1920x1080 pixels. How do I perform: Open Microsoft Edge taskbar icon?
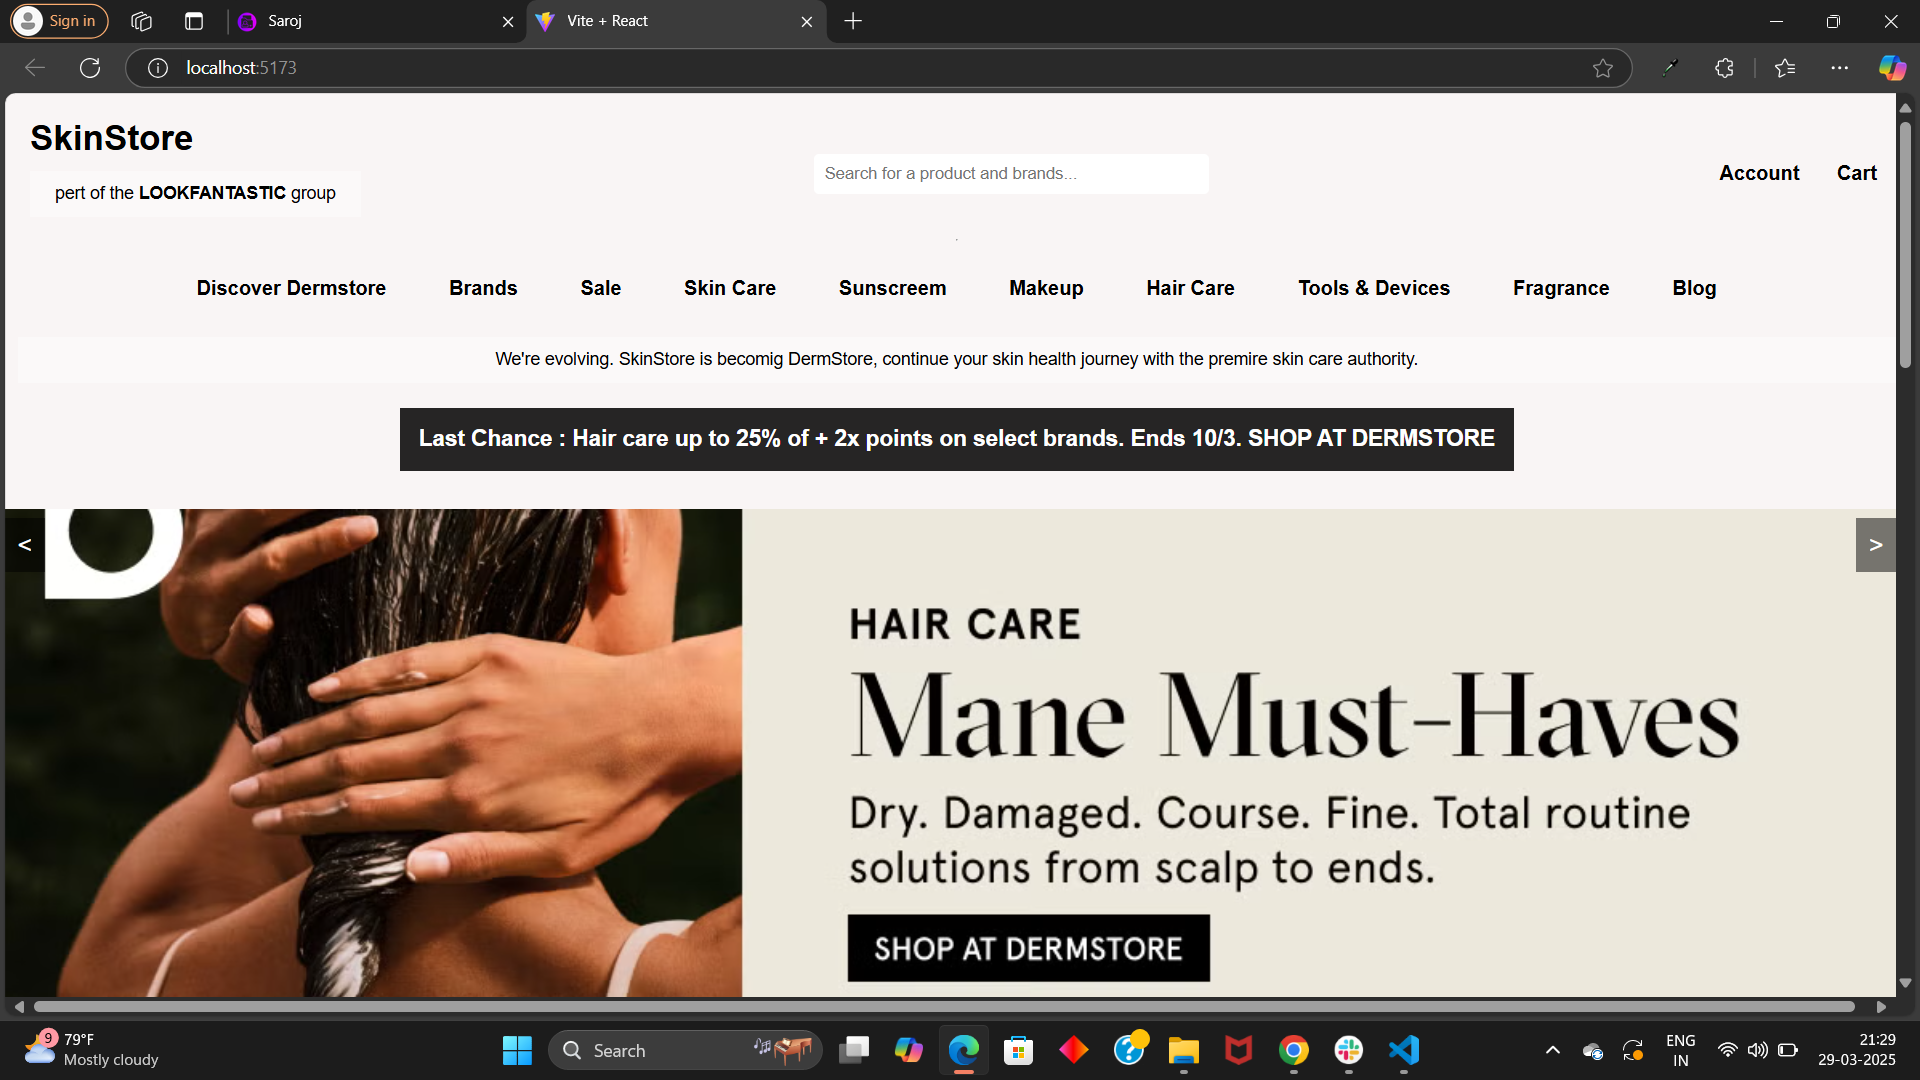pos(963,1050)
